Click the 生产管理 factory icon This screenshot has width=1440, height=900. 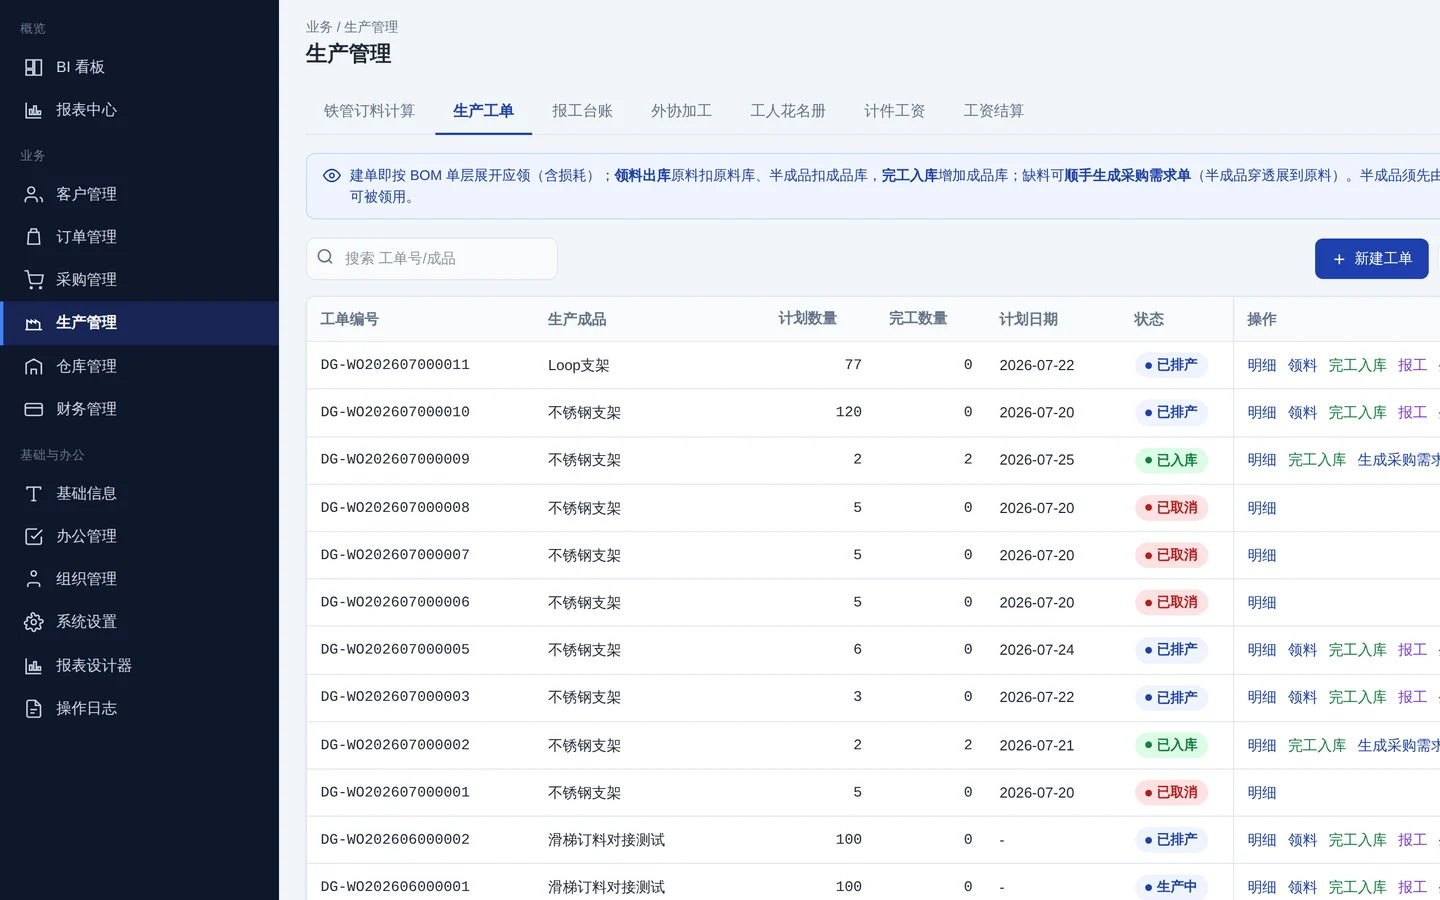(x=33, y=323)
